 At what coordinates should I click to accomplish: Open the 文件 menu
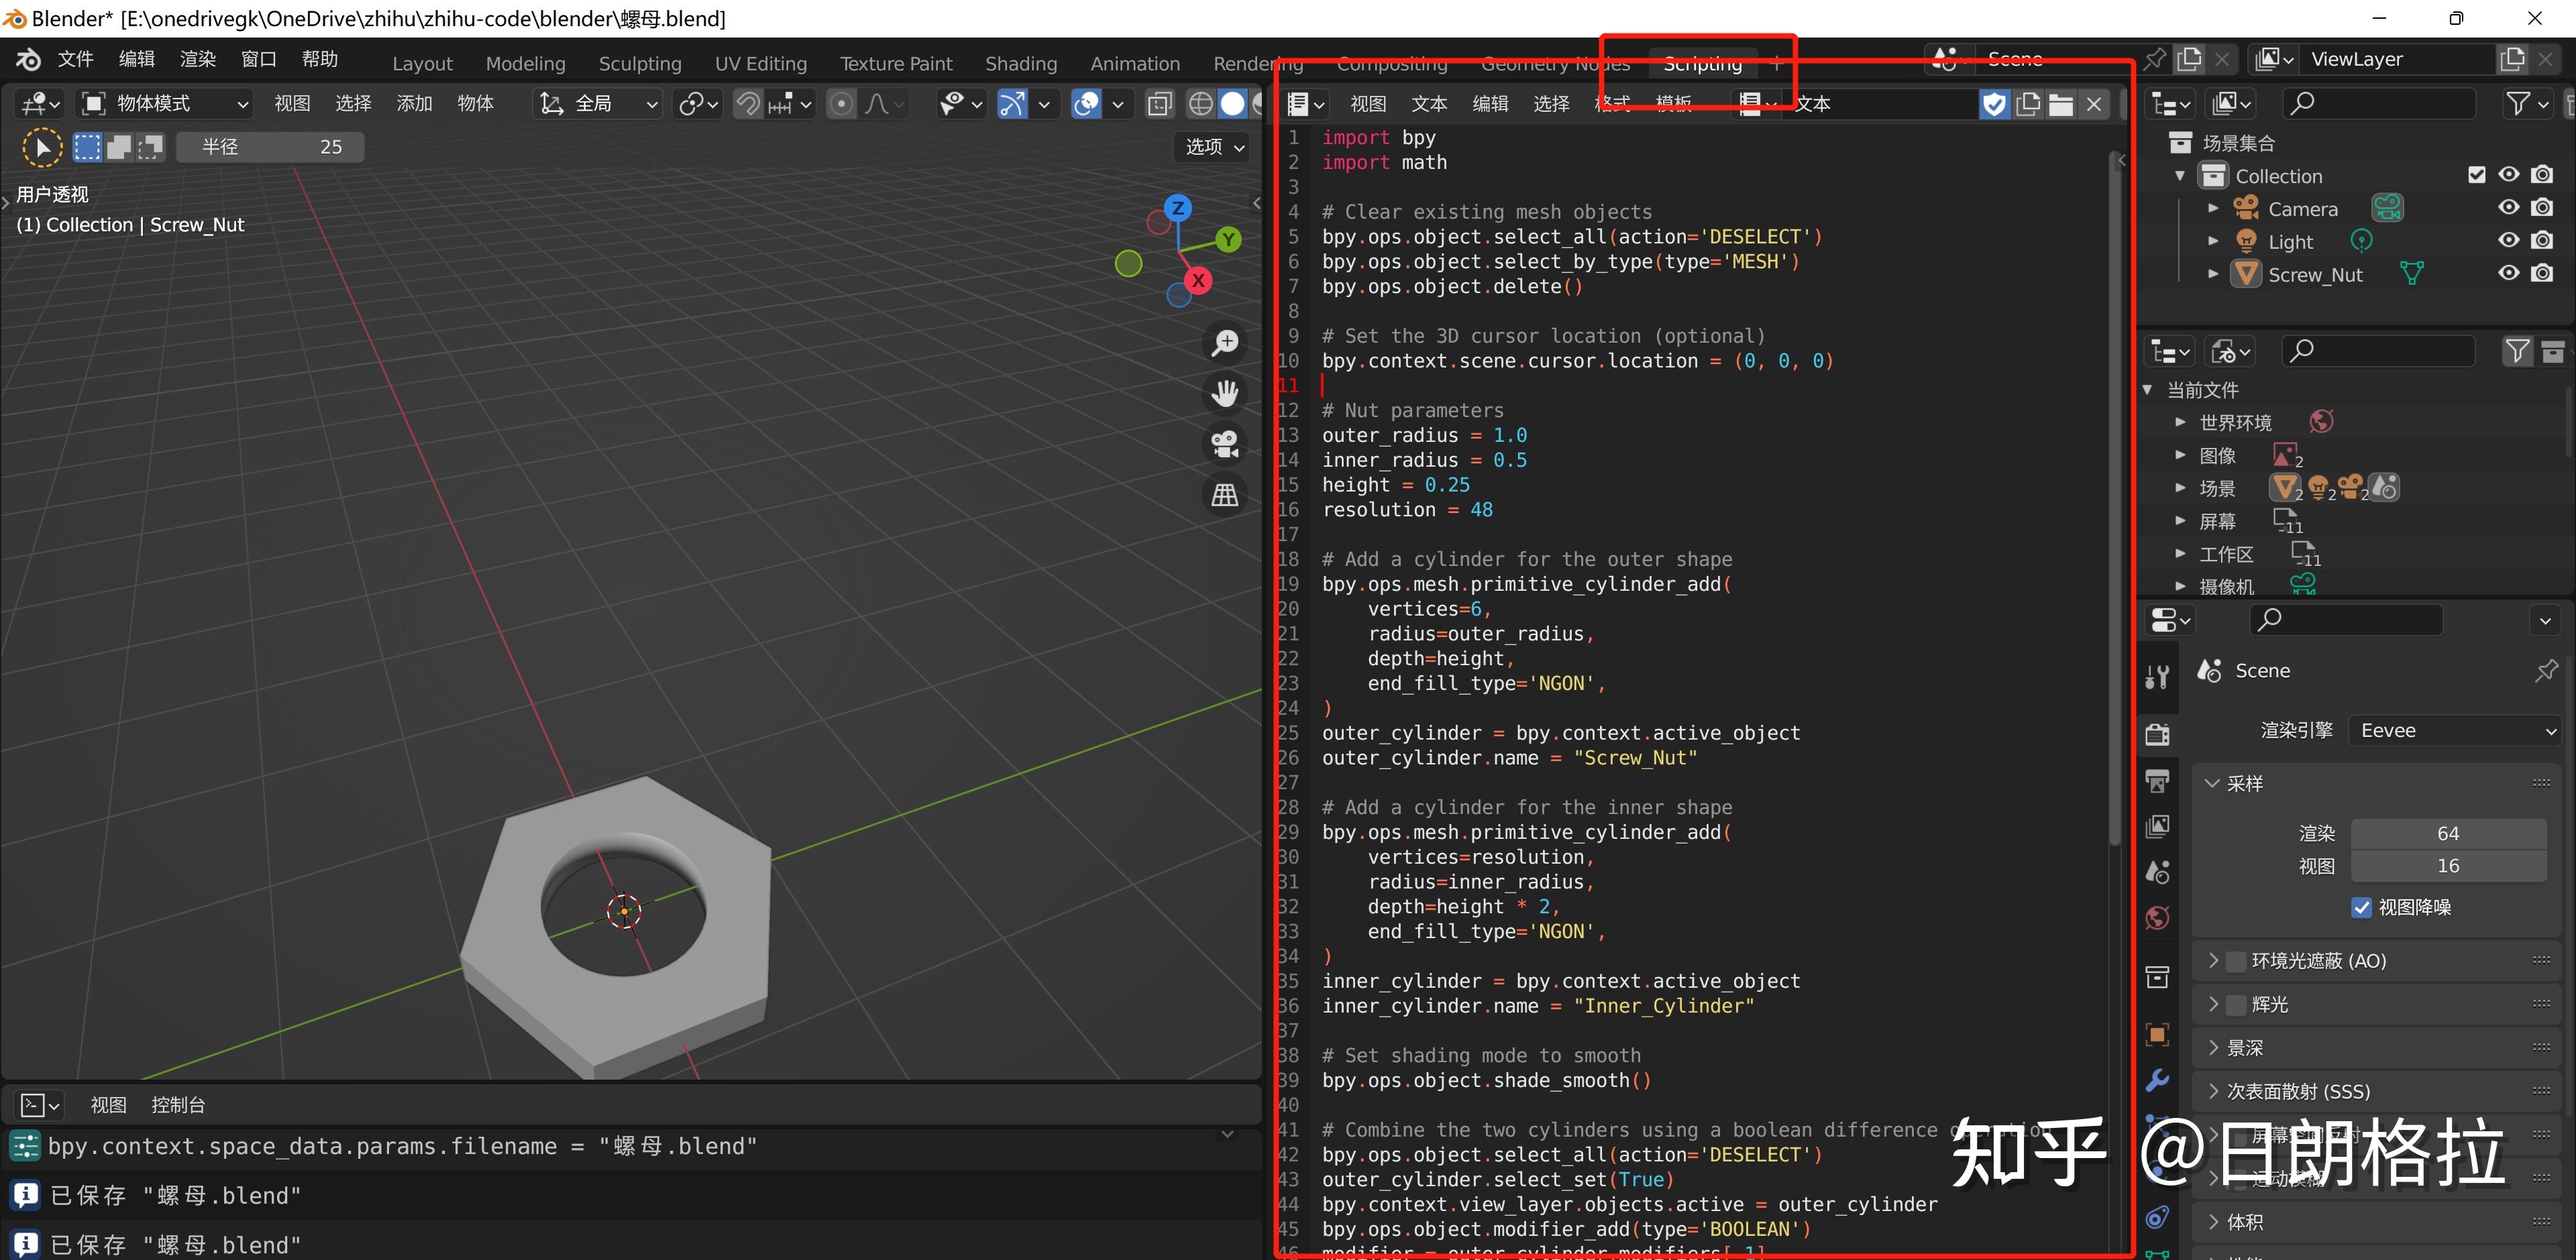click(x=75, y=58)
